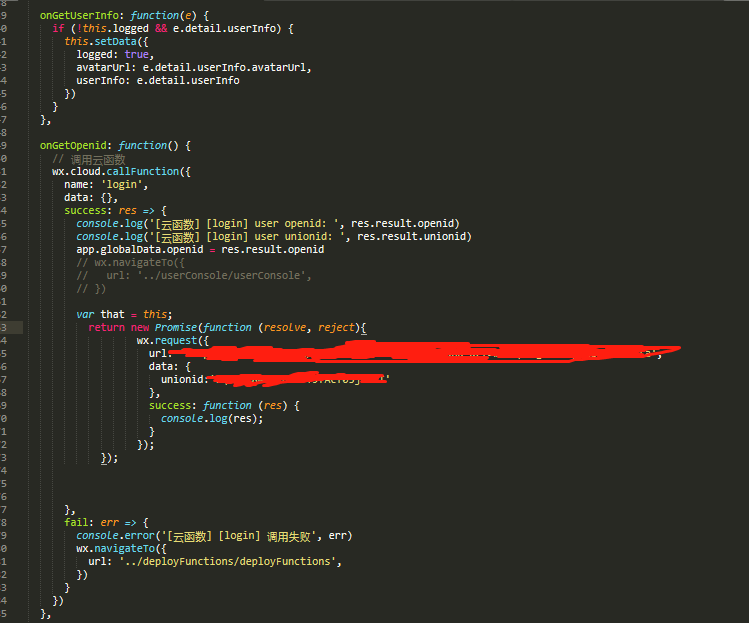The height and width of the screenshot is (623, 749).
Task: Click the '// 调用云函数' comment line
Action: click(x=89, y=159)
